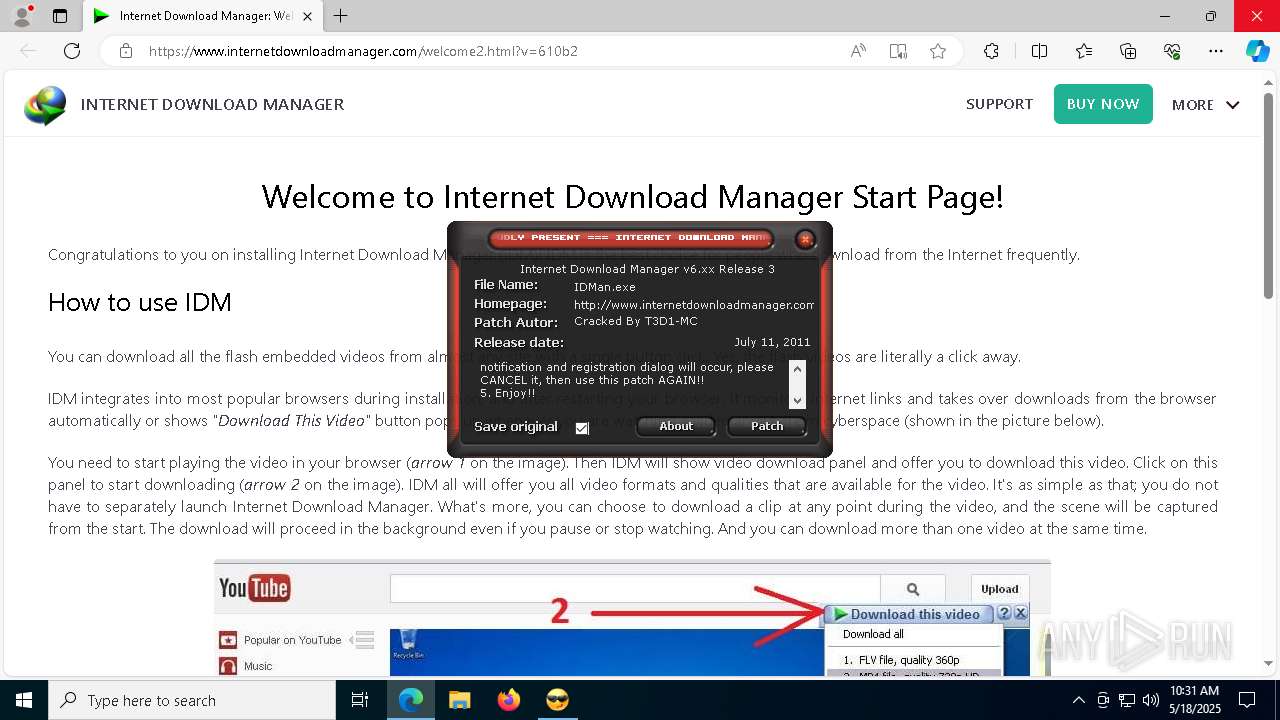Screen dimensions: 1280x720
Task: Open Microsoft Edge from taskbar
Action: 410,700
